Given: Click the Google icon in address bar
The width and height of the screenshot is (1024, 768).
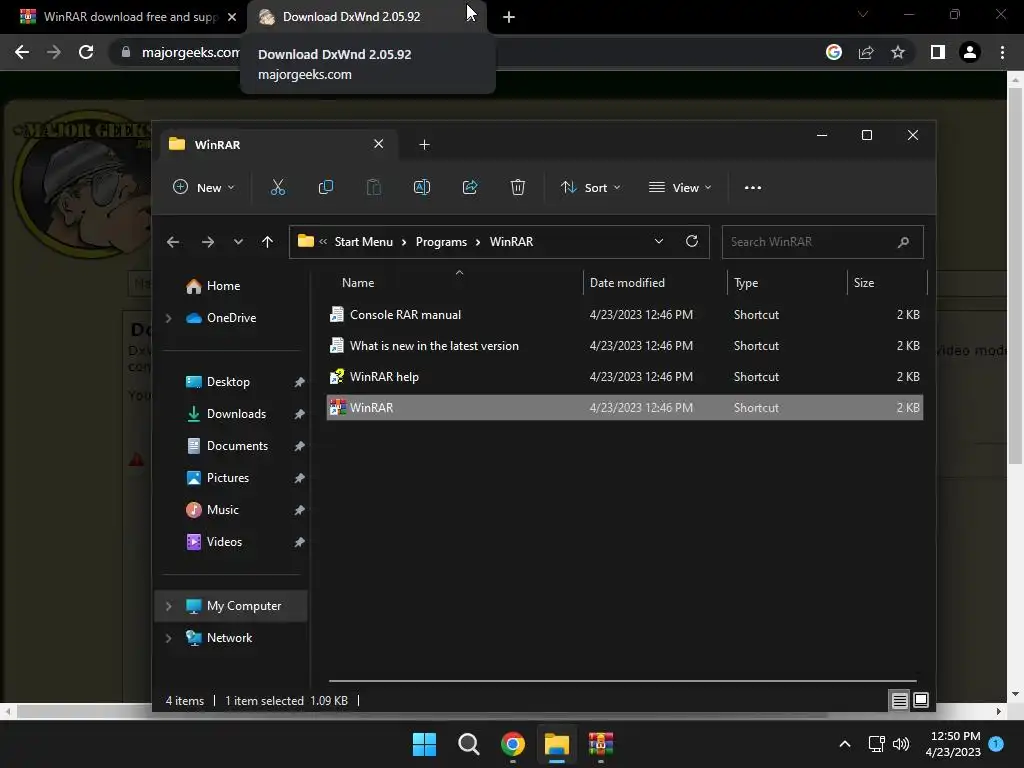Looking at the screenshot, I should [834, 52].
